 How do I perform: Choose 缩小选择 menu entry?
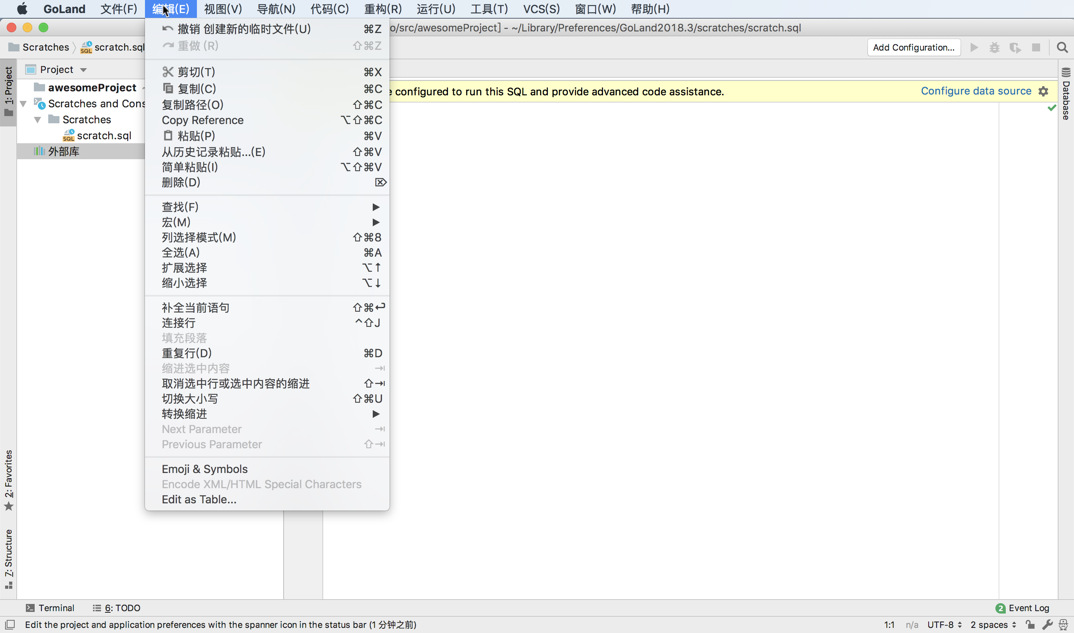(267, 283)
